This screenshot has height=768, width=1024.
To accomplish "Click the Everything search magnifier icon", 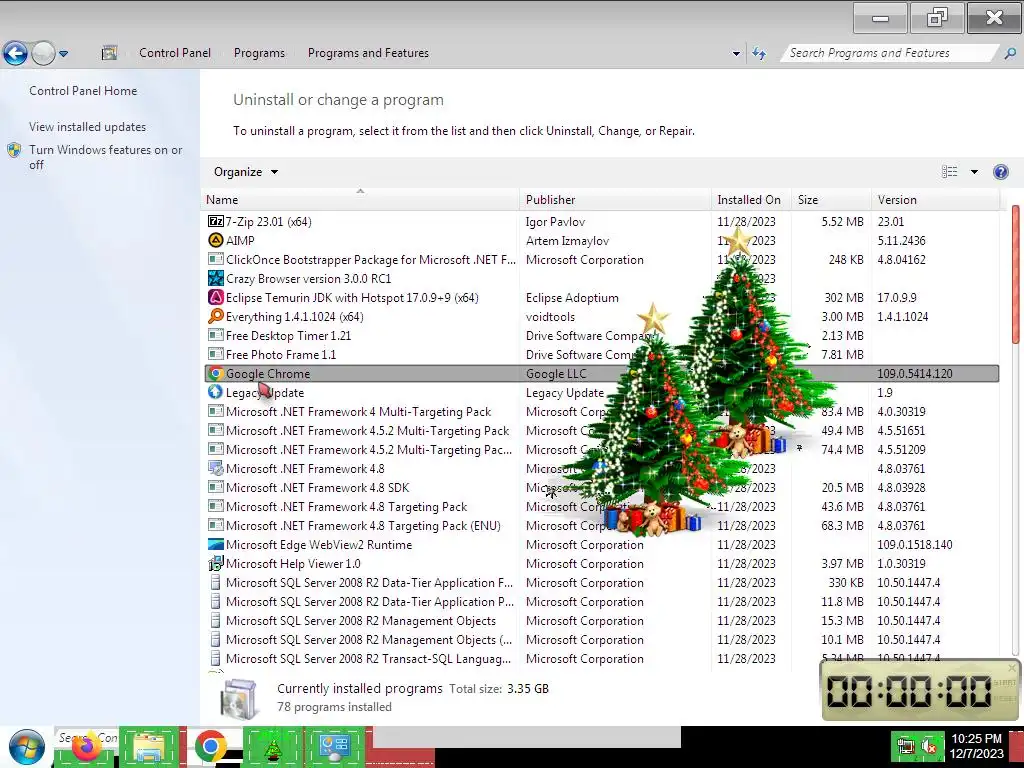I will (x=216, y=316).
